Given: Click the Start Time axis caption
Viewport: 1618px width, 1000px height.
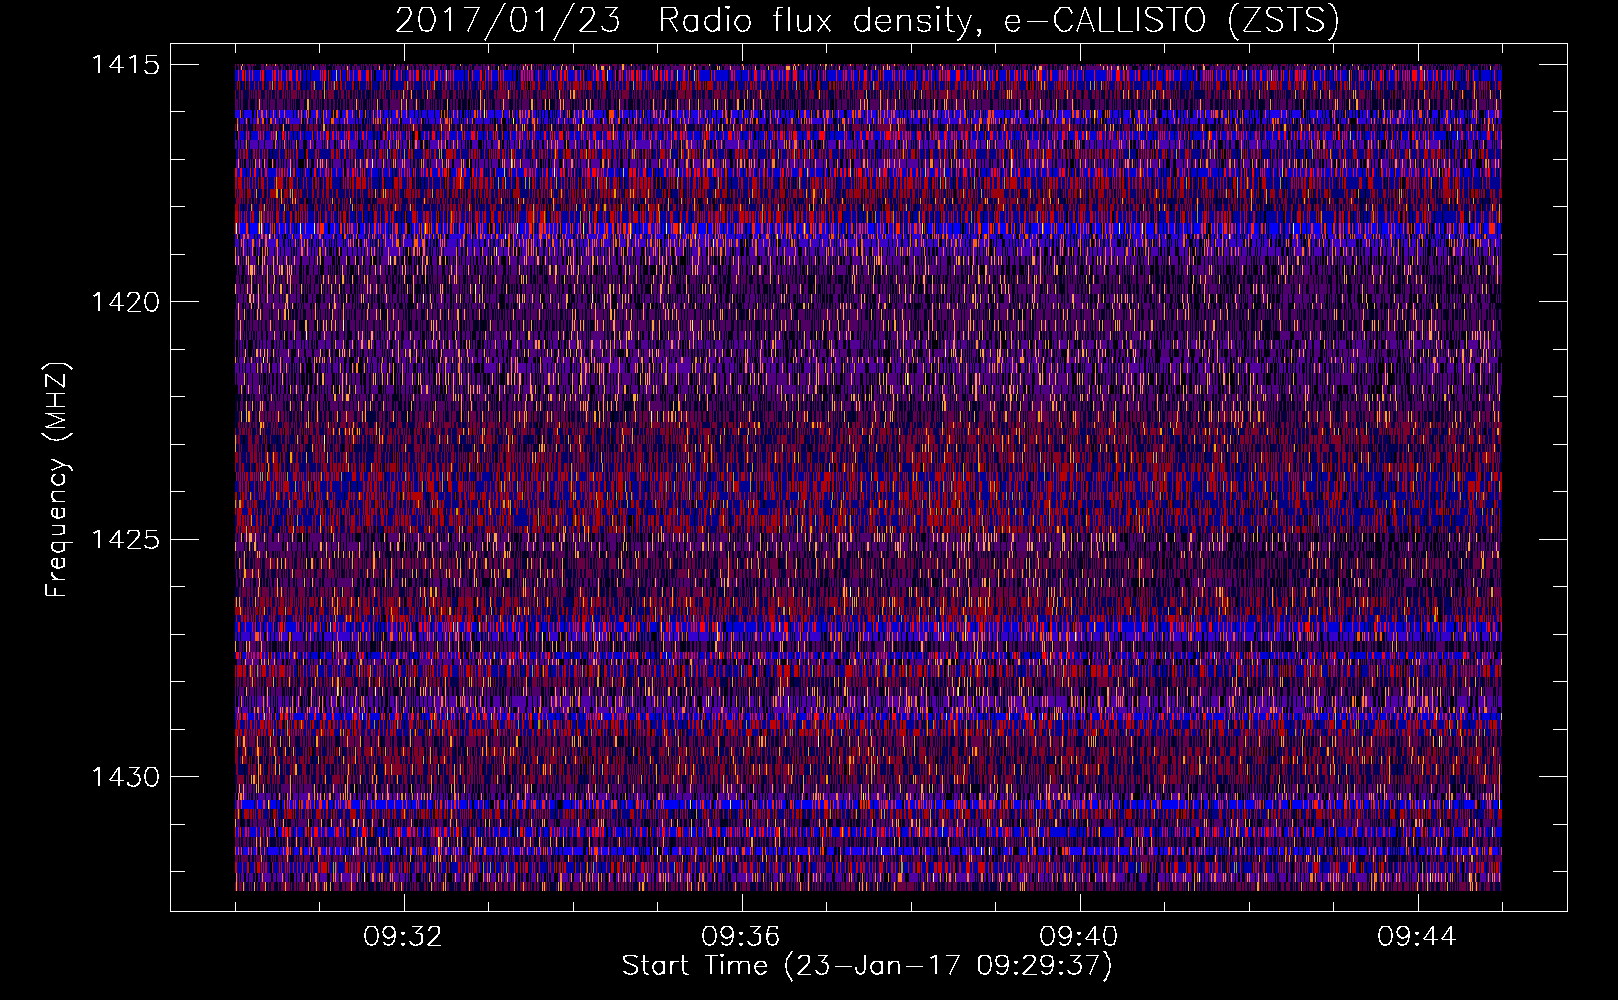Looking at the screenshot, I should coord(867,966).
